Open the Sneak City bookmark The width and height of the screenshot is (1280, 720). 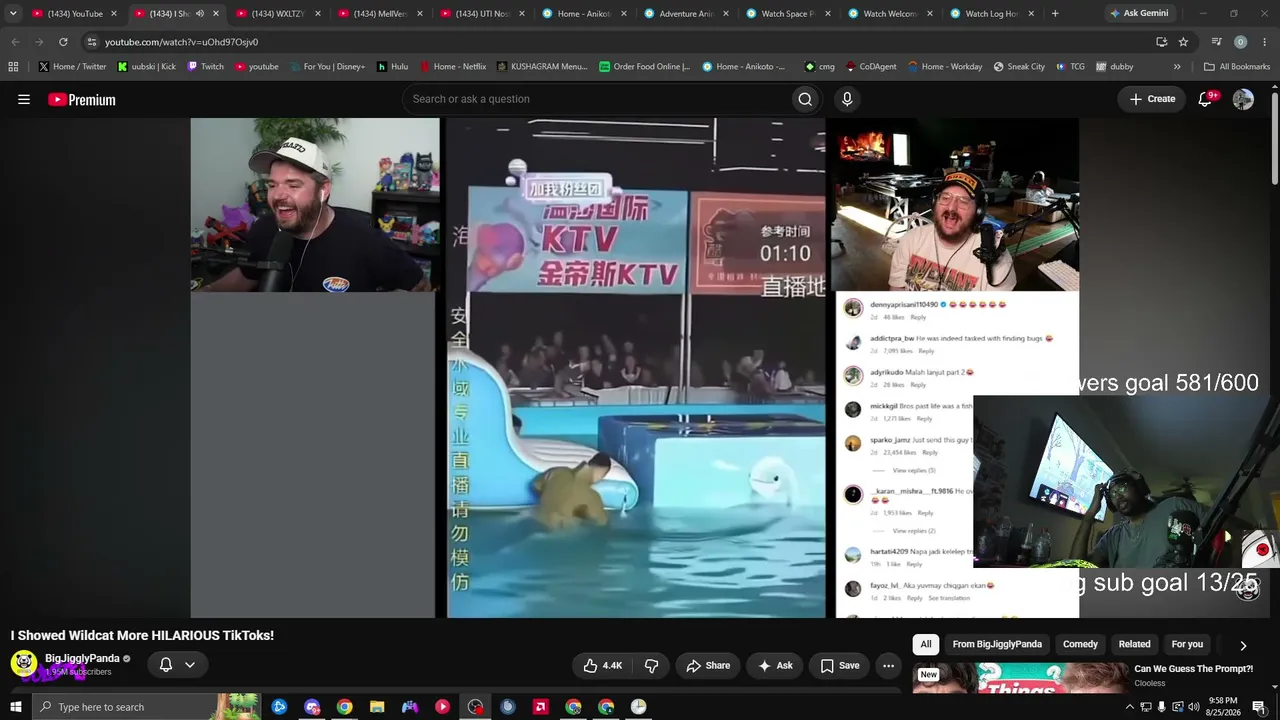pyautogui.click(x=1019, y=67)
